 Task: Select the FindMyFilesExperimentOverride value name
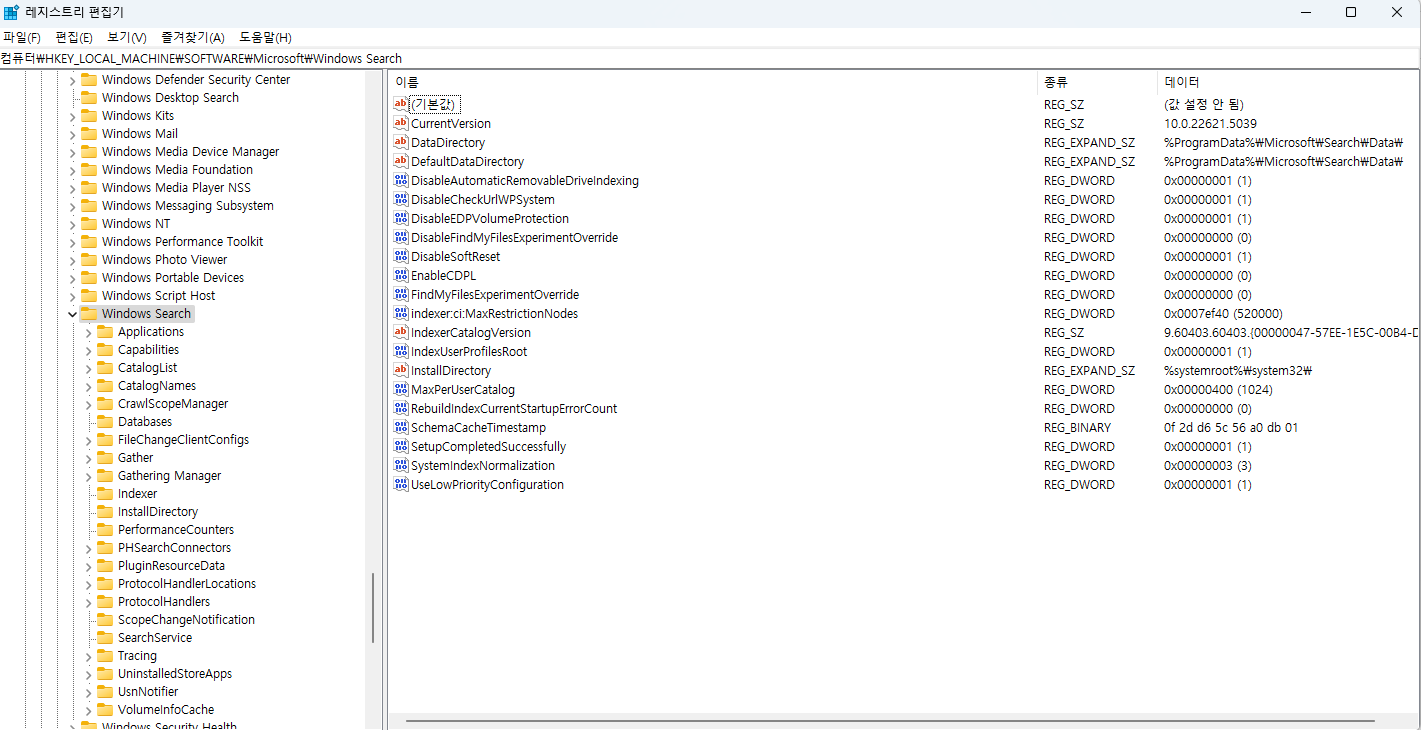pos(495,294)
